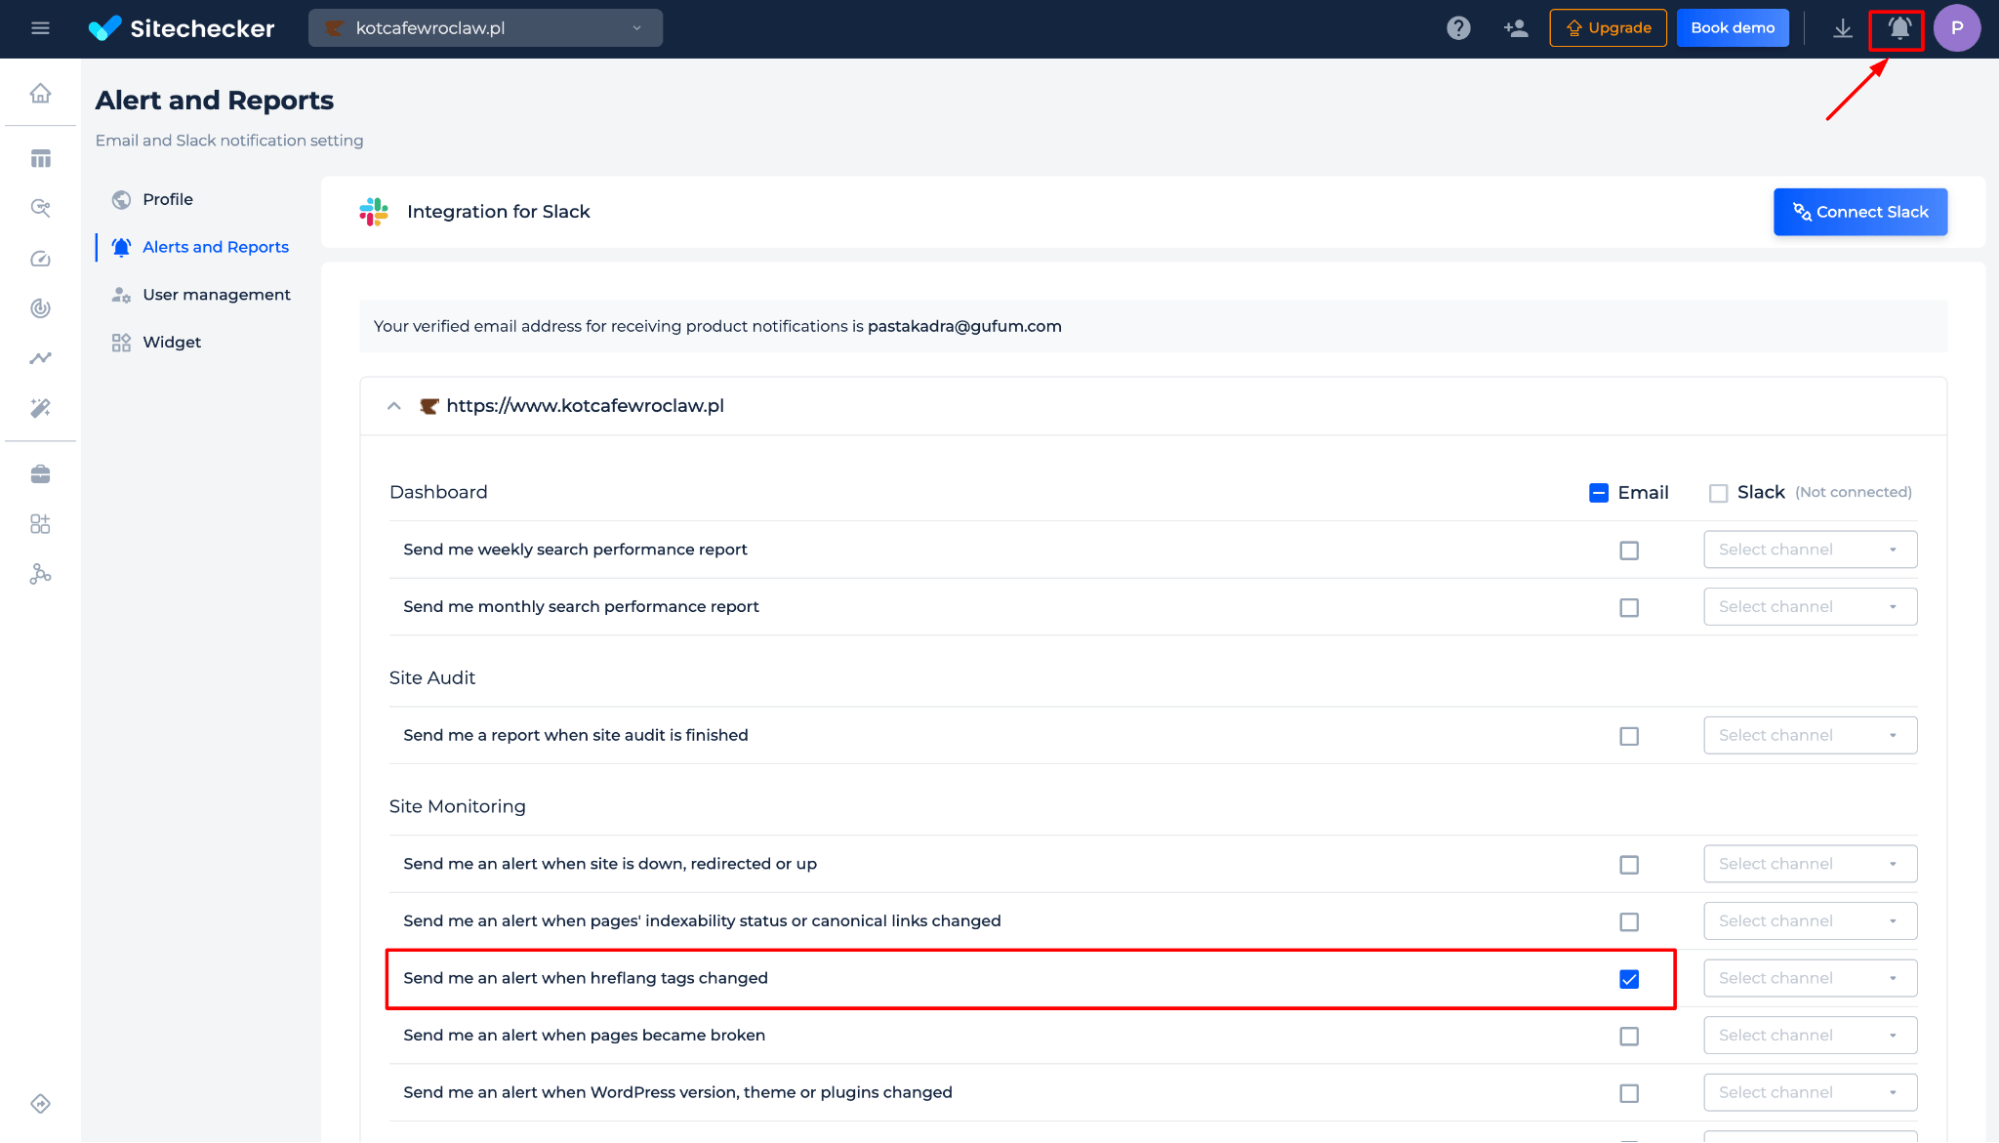Open the connected nodes sidebar icon
Screen dimensions: 1999x1143
coord(40,574)
